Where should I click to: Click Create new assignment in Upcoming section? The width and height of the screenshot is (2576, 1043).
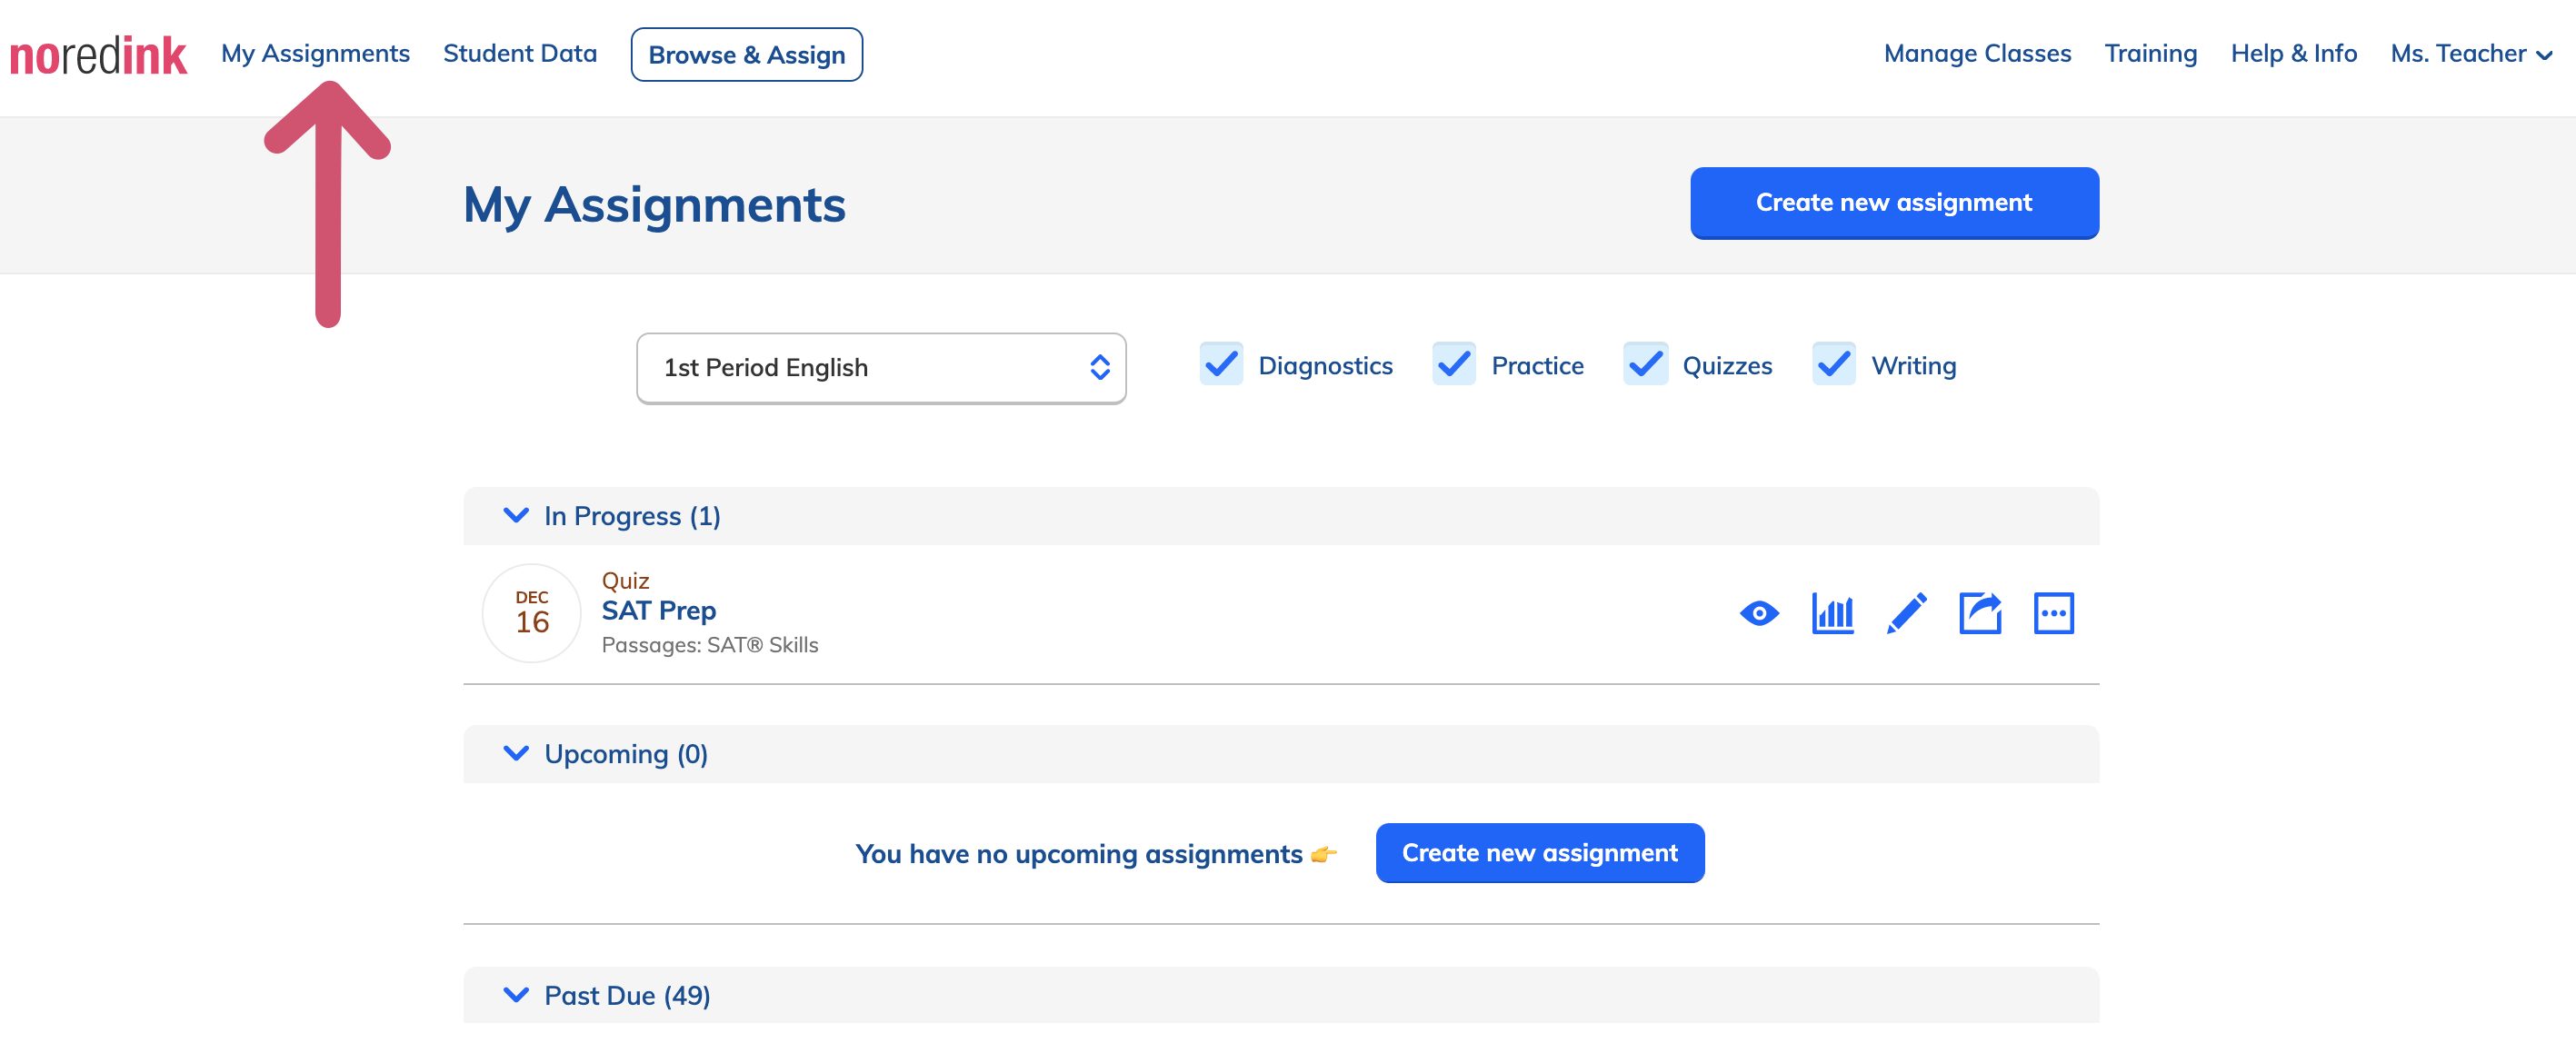tap(1540, 853)
